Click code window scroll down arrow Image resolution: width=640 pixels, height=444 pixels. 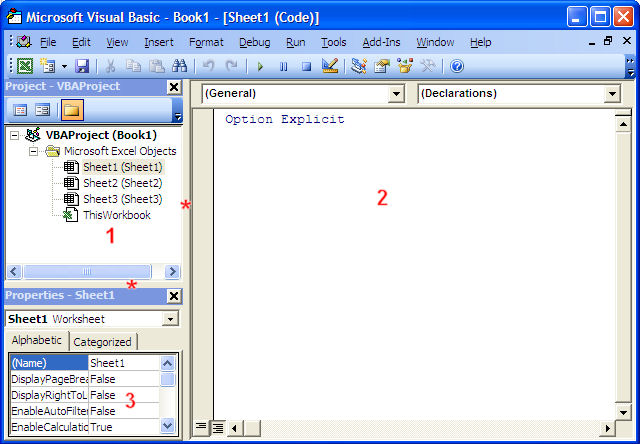[x=623, y=412]
